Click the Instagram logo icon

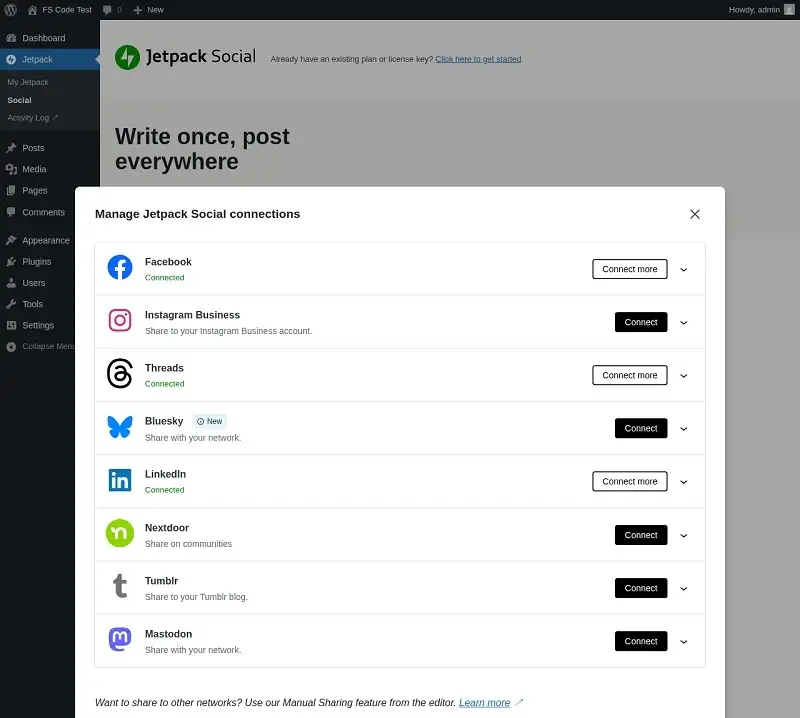point(120,320)
